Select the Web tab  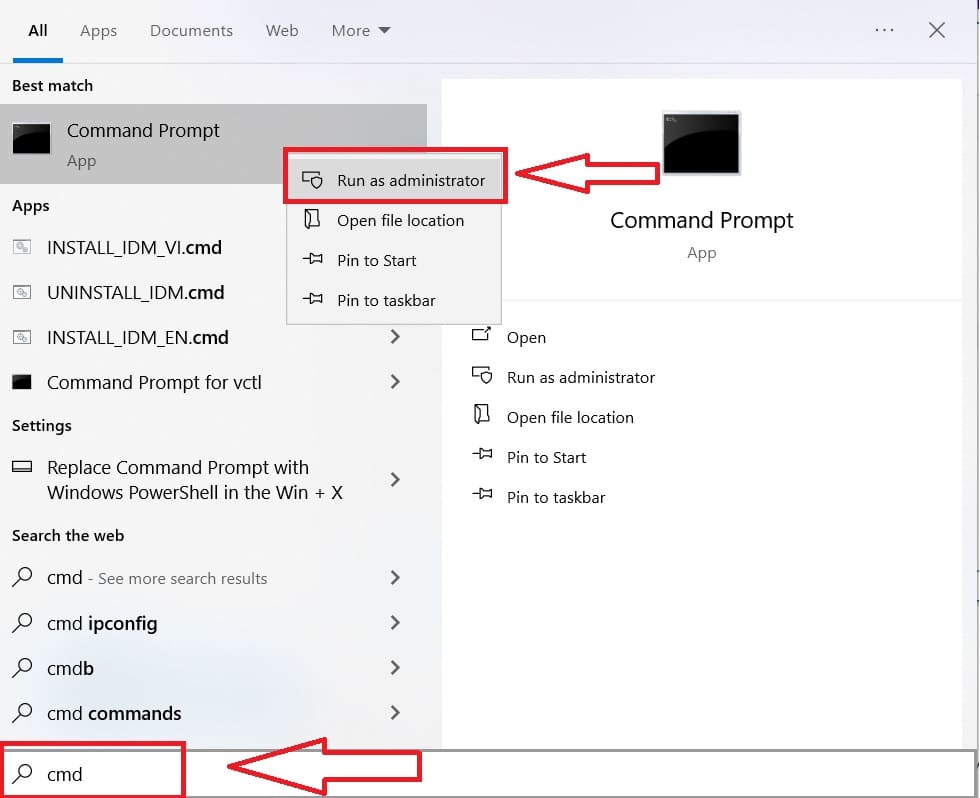pos(282,31)
